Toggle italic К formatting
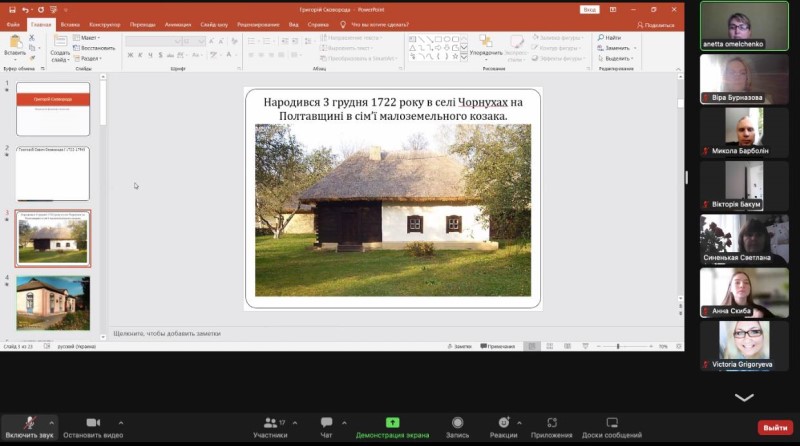The image size is (800, 446). [140, 55]
